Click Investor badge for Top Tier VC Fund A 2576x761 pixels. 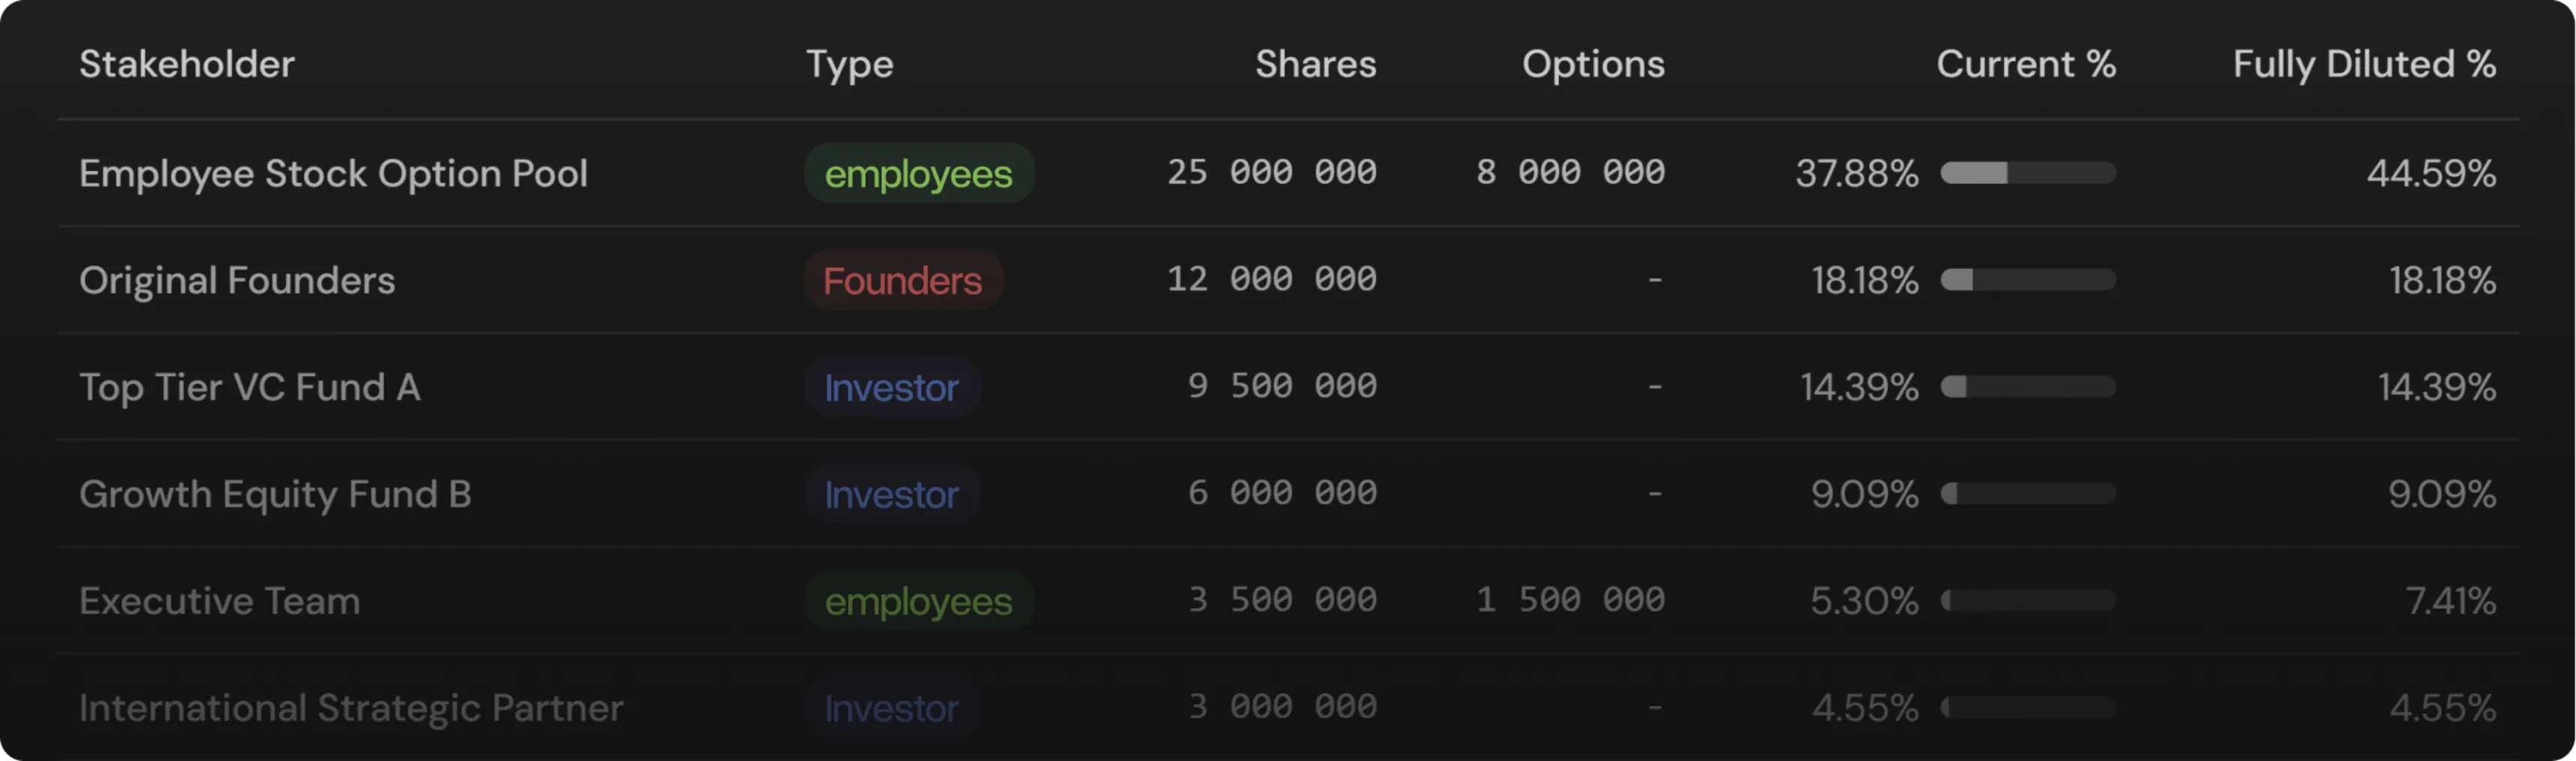891,387
